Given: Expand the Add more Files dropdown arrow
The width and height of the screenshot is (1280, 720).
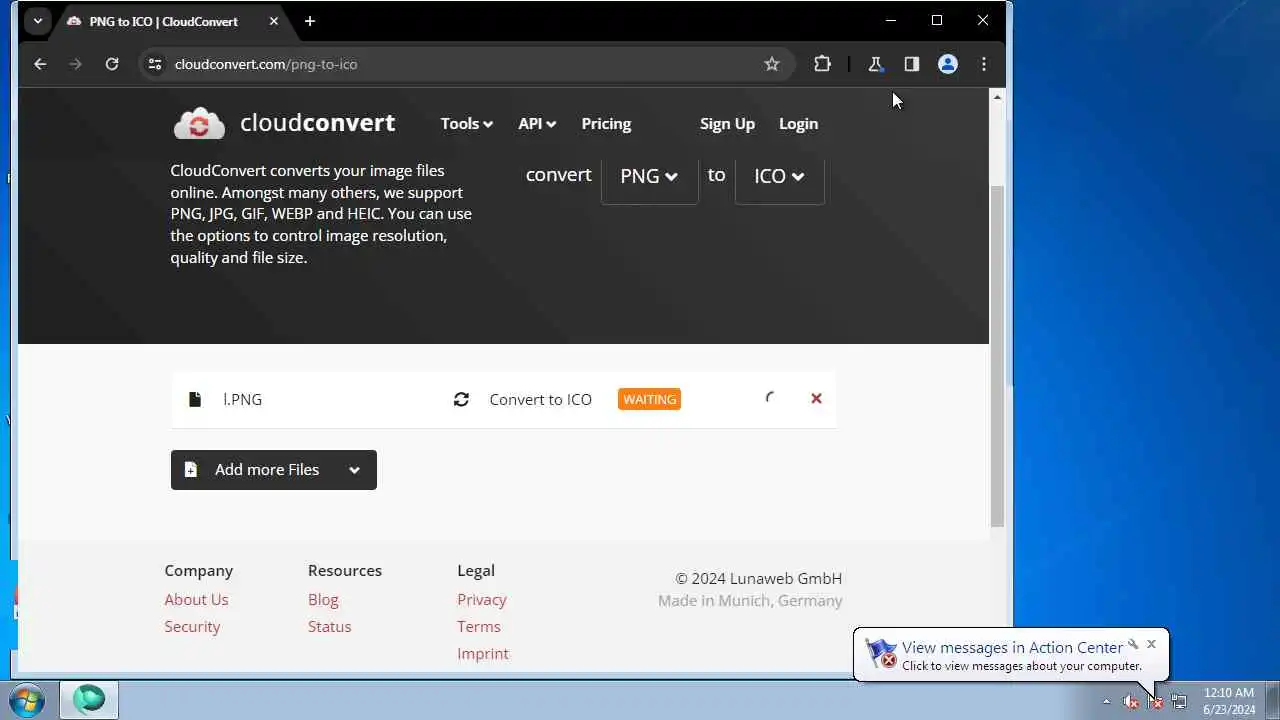Looking at the screenshot, I should [354, 470].
